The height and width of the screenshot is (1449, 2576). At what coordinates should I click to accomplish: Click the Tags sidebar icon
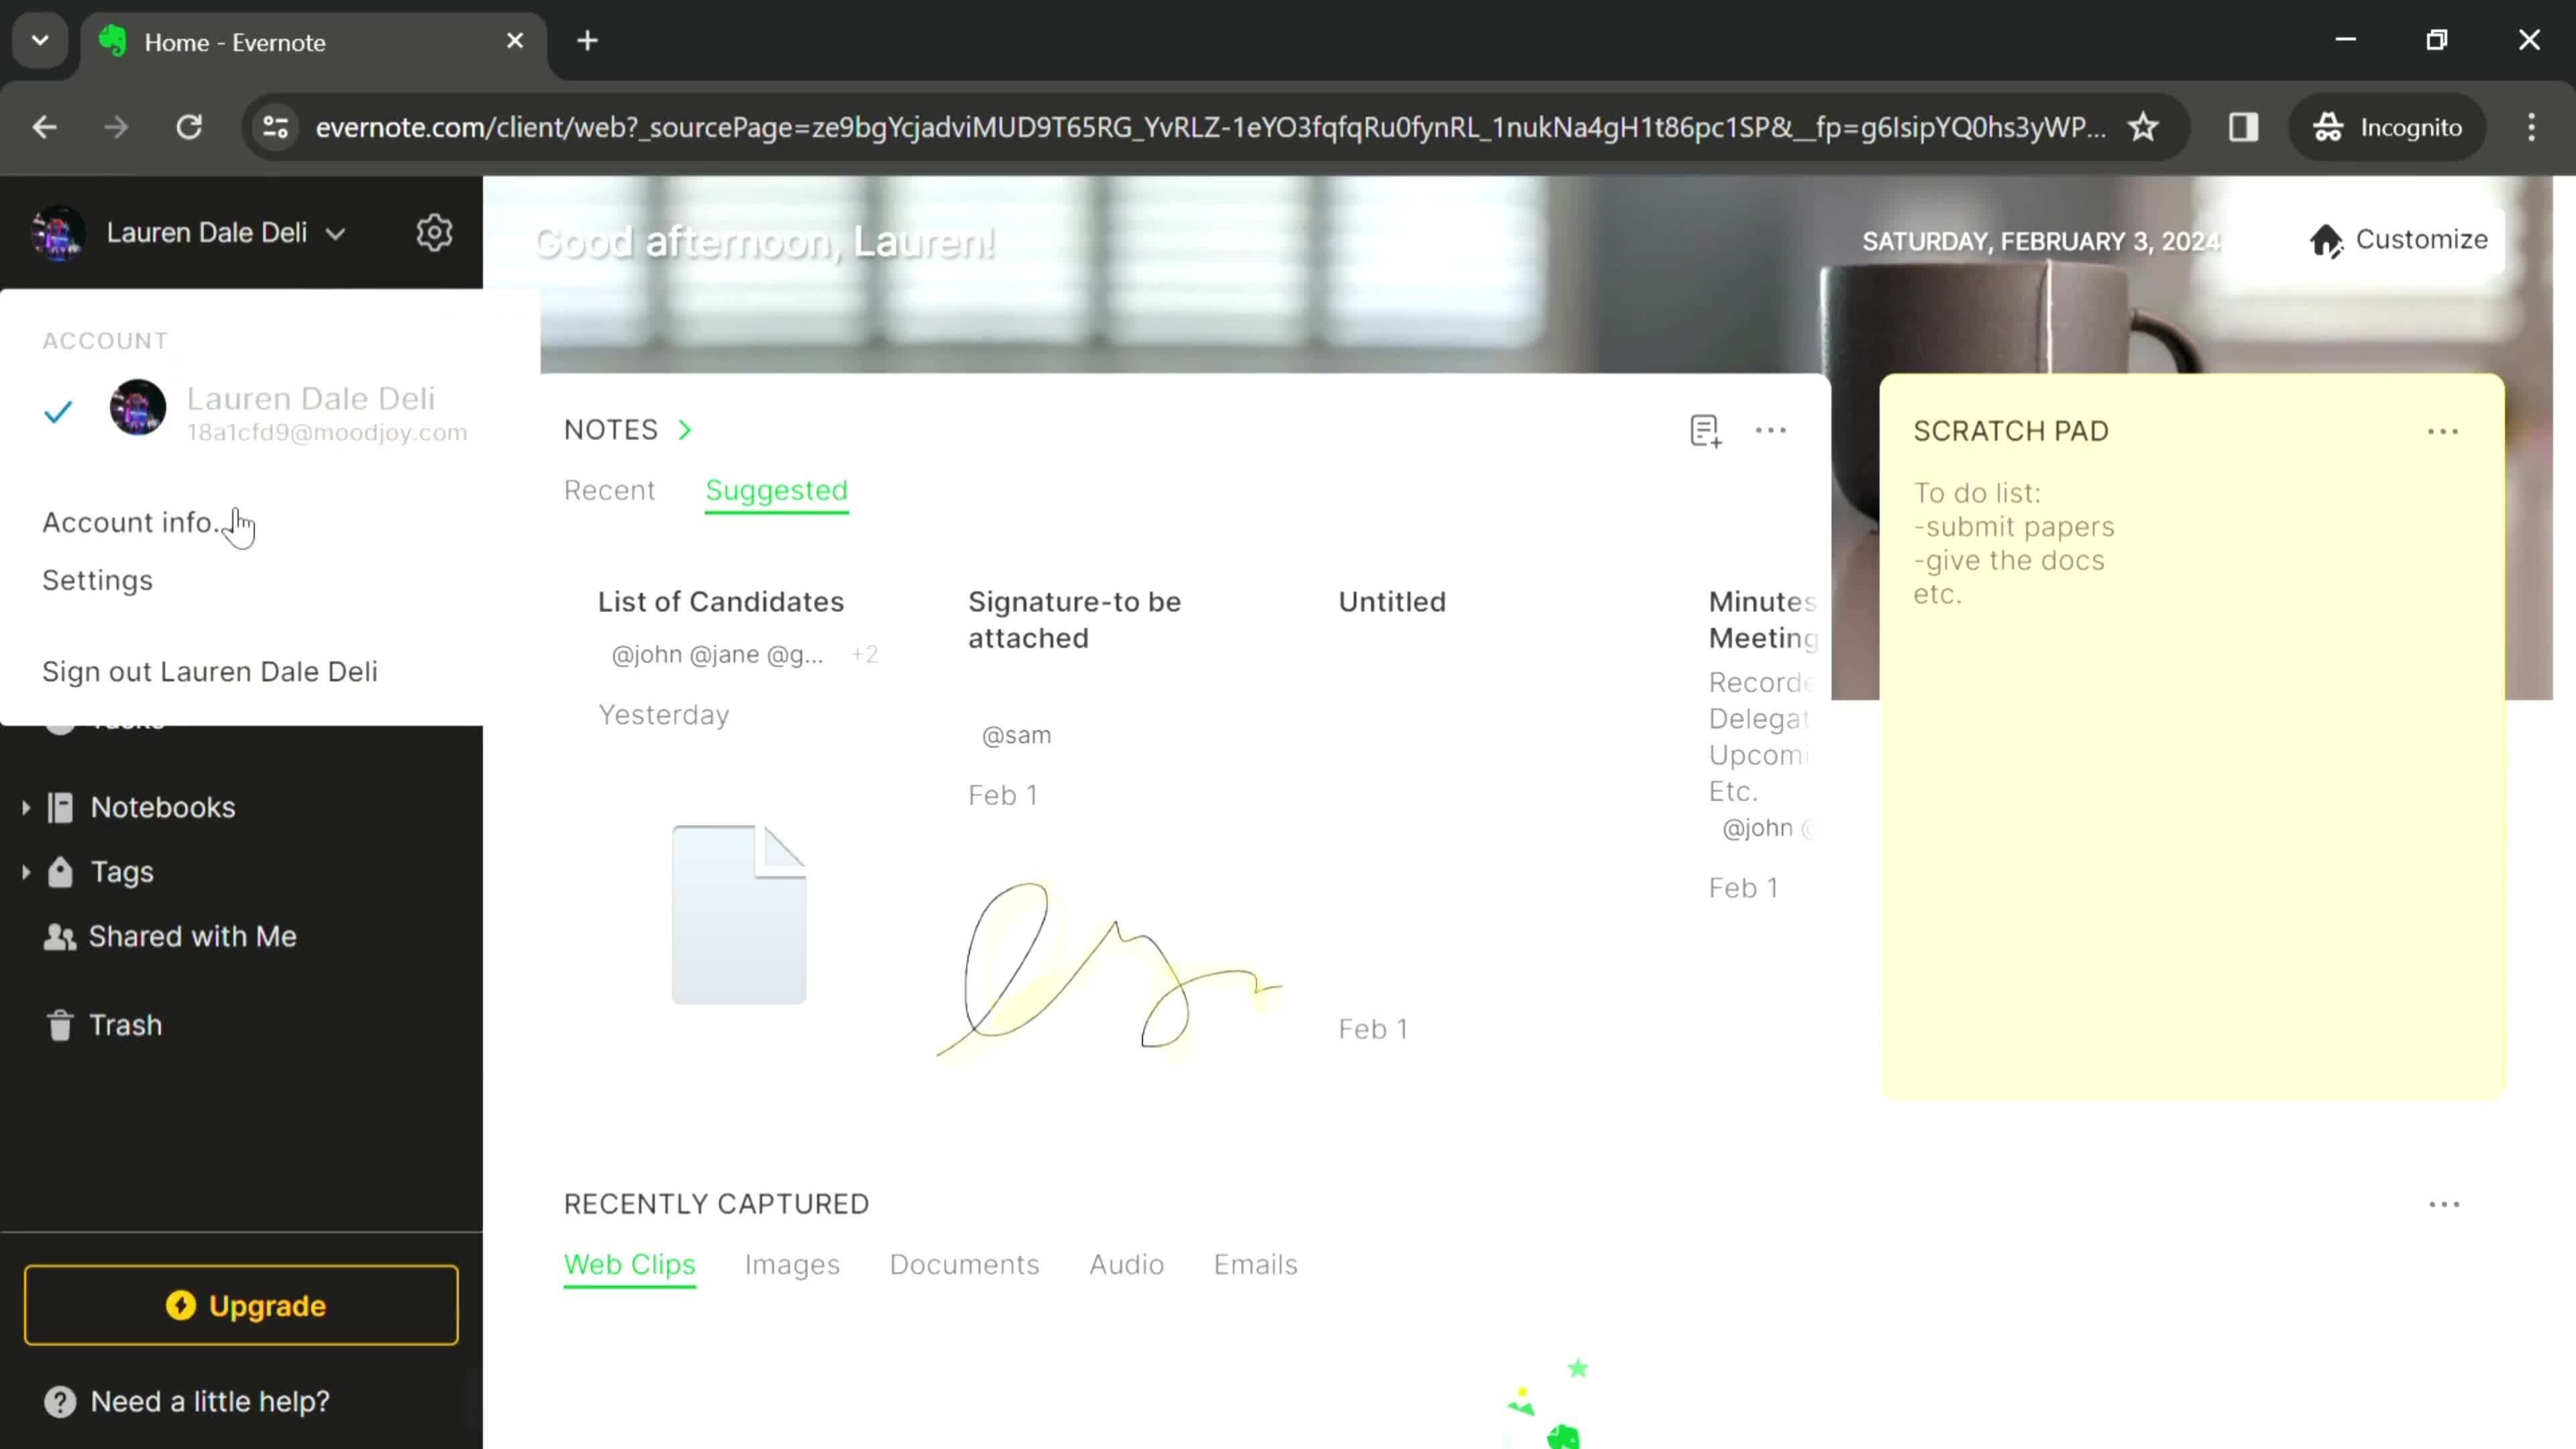60,871
